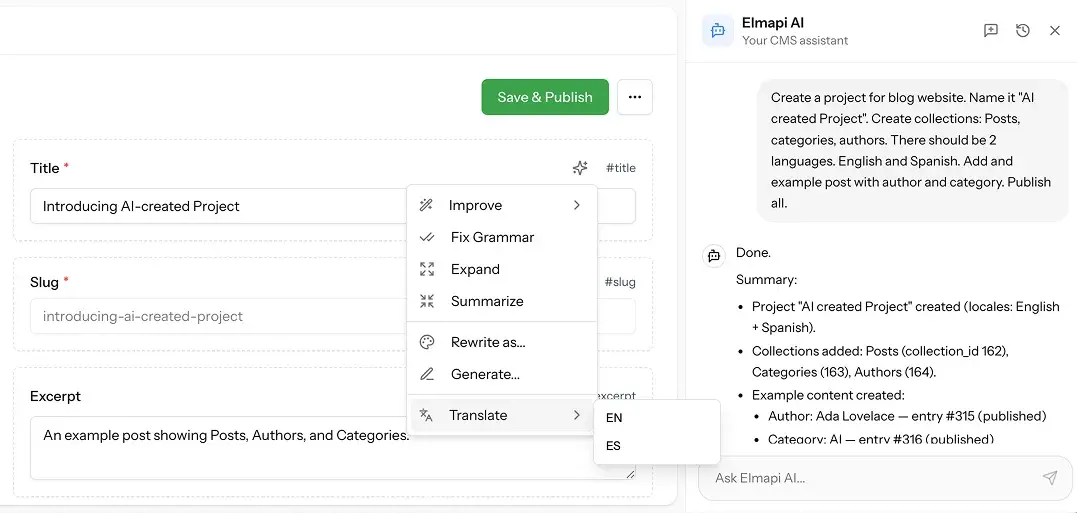Screen dimensions: 1077x513
Task: Click the "Author: Ada Lovelace" line
Action: 907,416
